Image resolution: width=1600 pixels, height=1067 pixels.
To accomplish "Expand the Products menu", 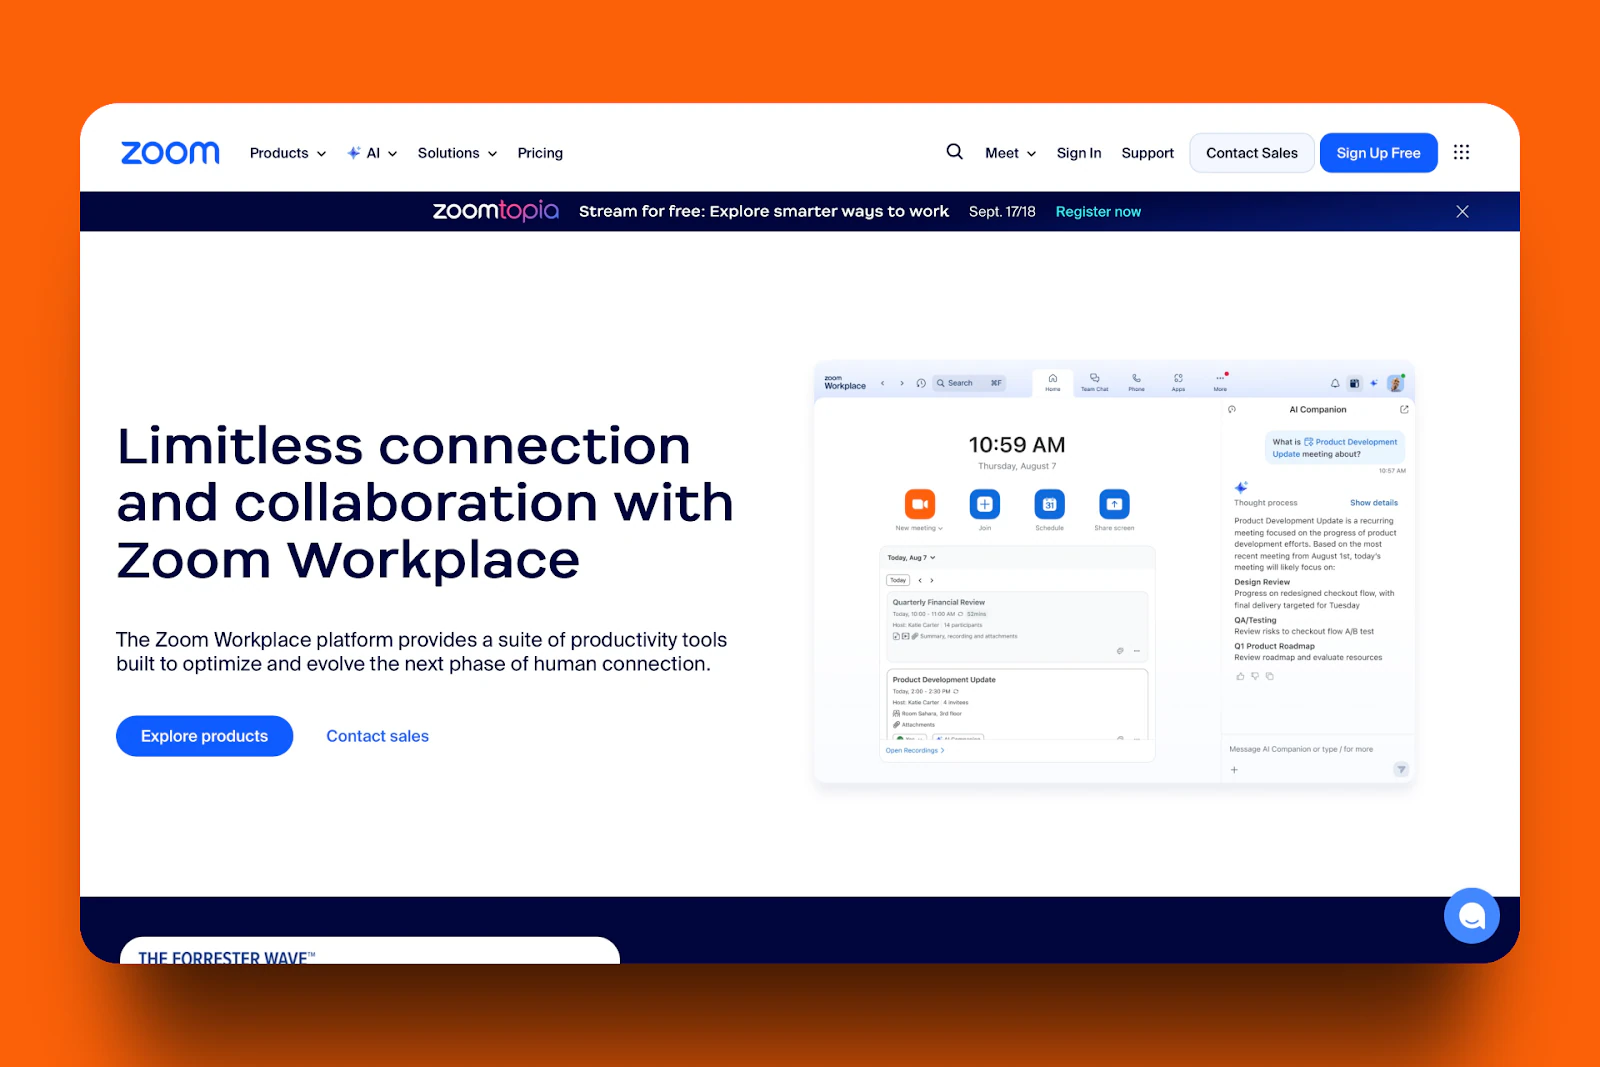I will 288,153.
